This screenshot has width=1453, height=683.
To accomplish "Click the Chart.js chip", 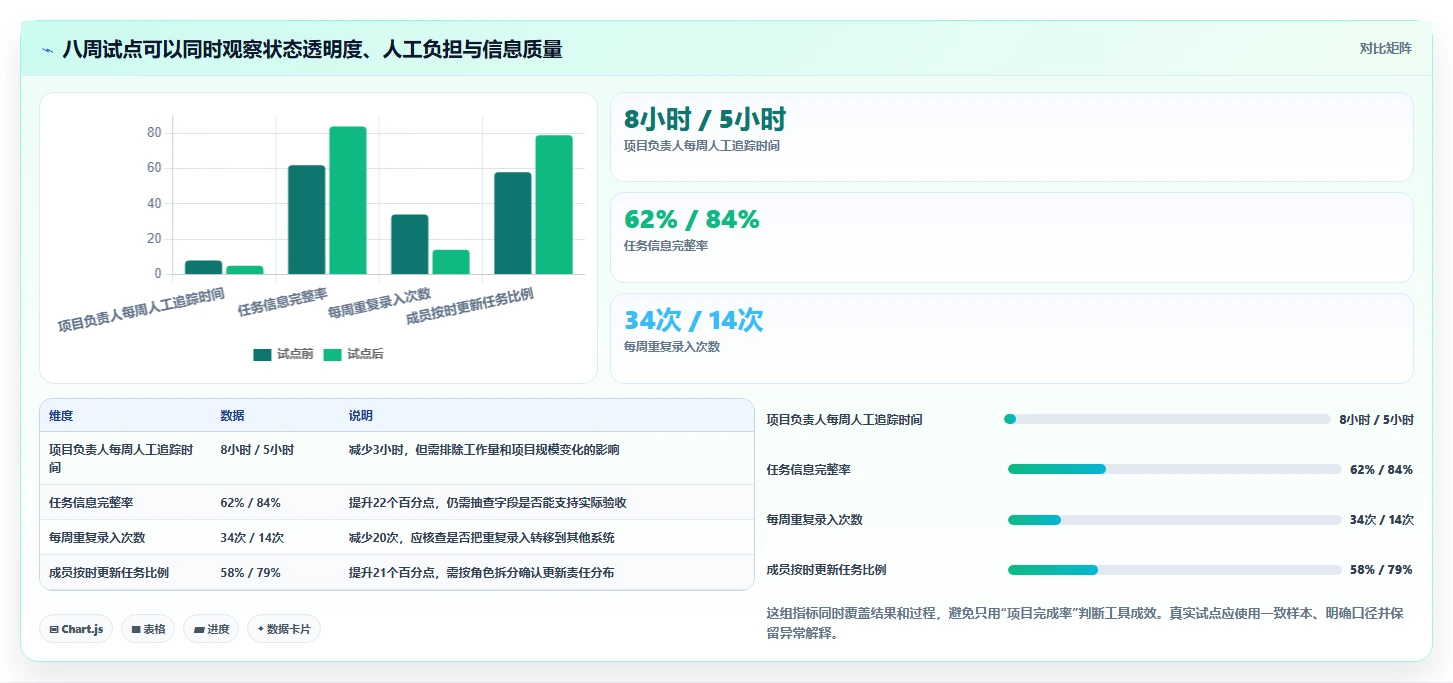I will (76, 629).
